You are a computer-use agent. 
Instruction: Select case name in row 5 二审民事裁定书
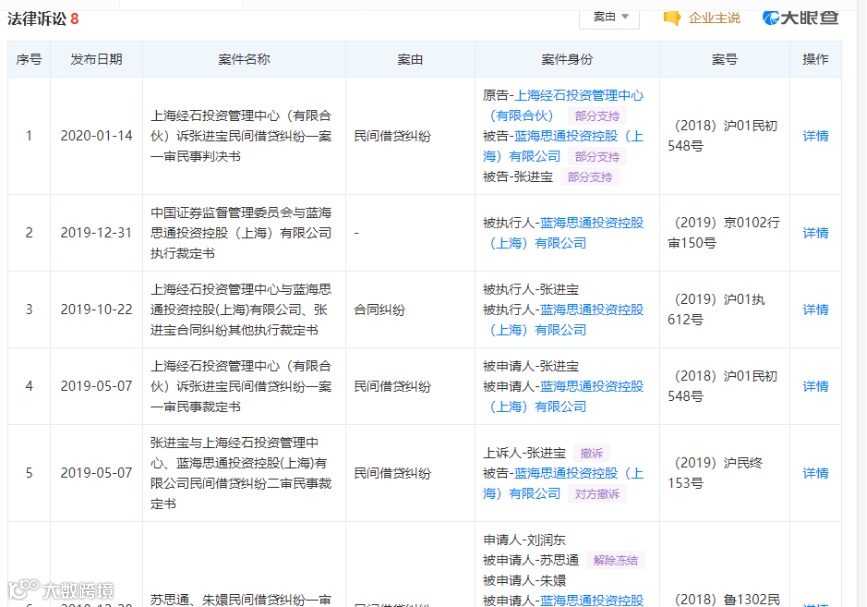point(241,473)
